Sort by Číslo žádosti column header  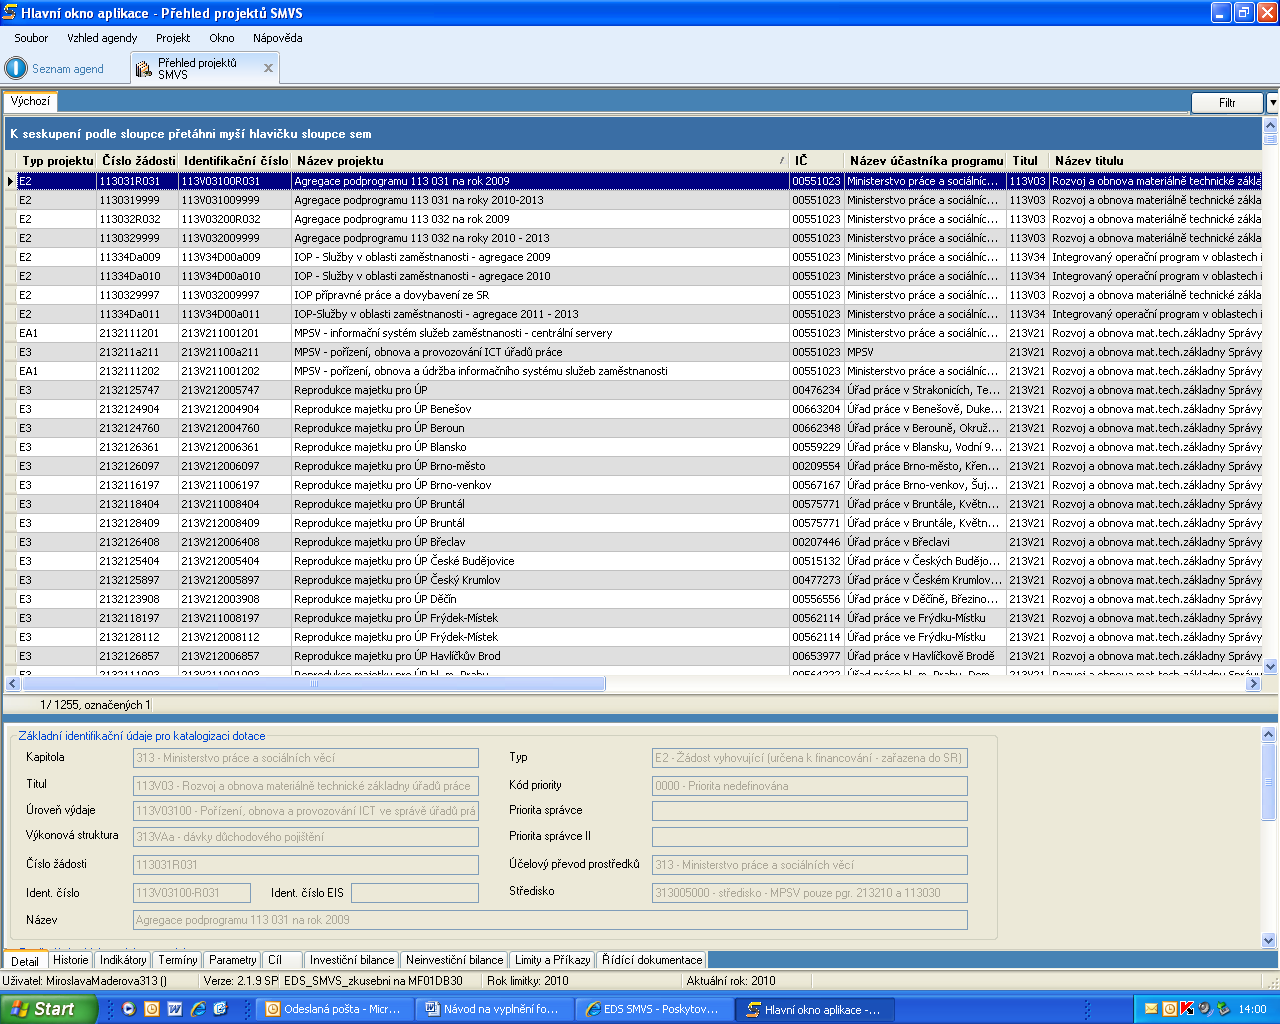tap(138, 161)
